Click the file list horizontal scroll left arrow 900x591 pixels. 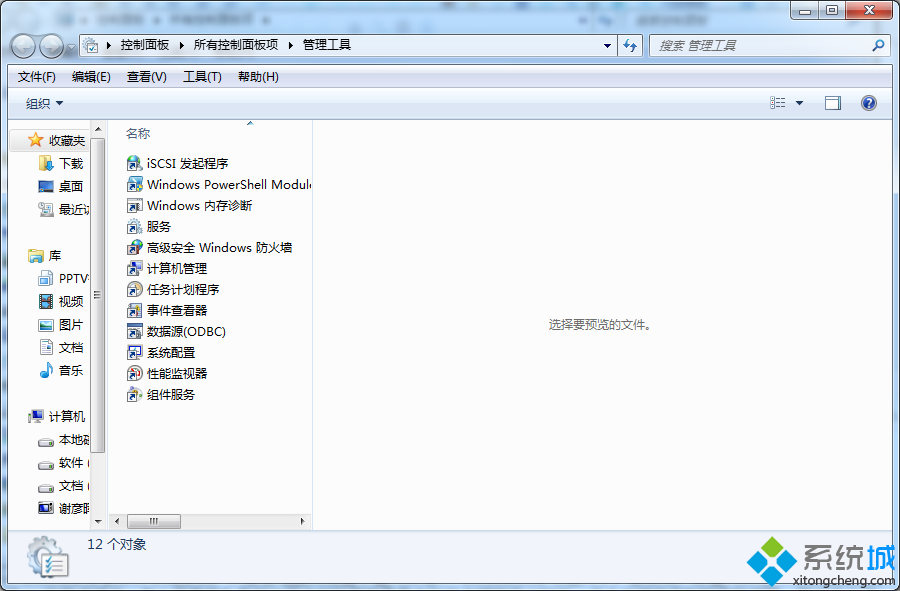pyautogui.click(x=117, y=522)
